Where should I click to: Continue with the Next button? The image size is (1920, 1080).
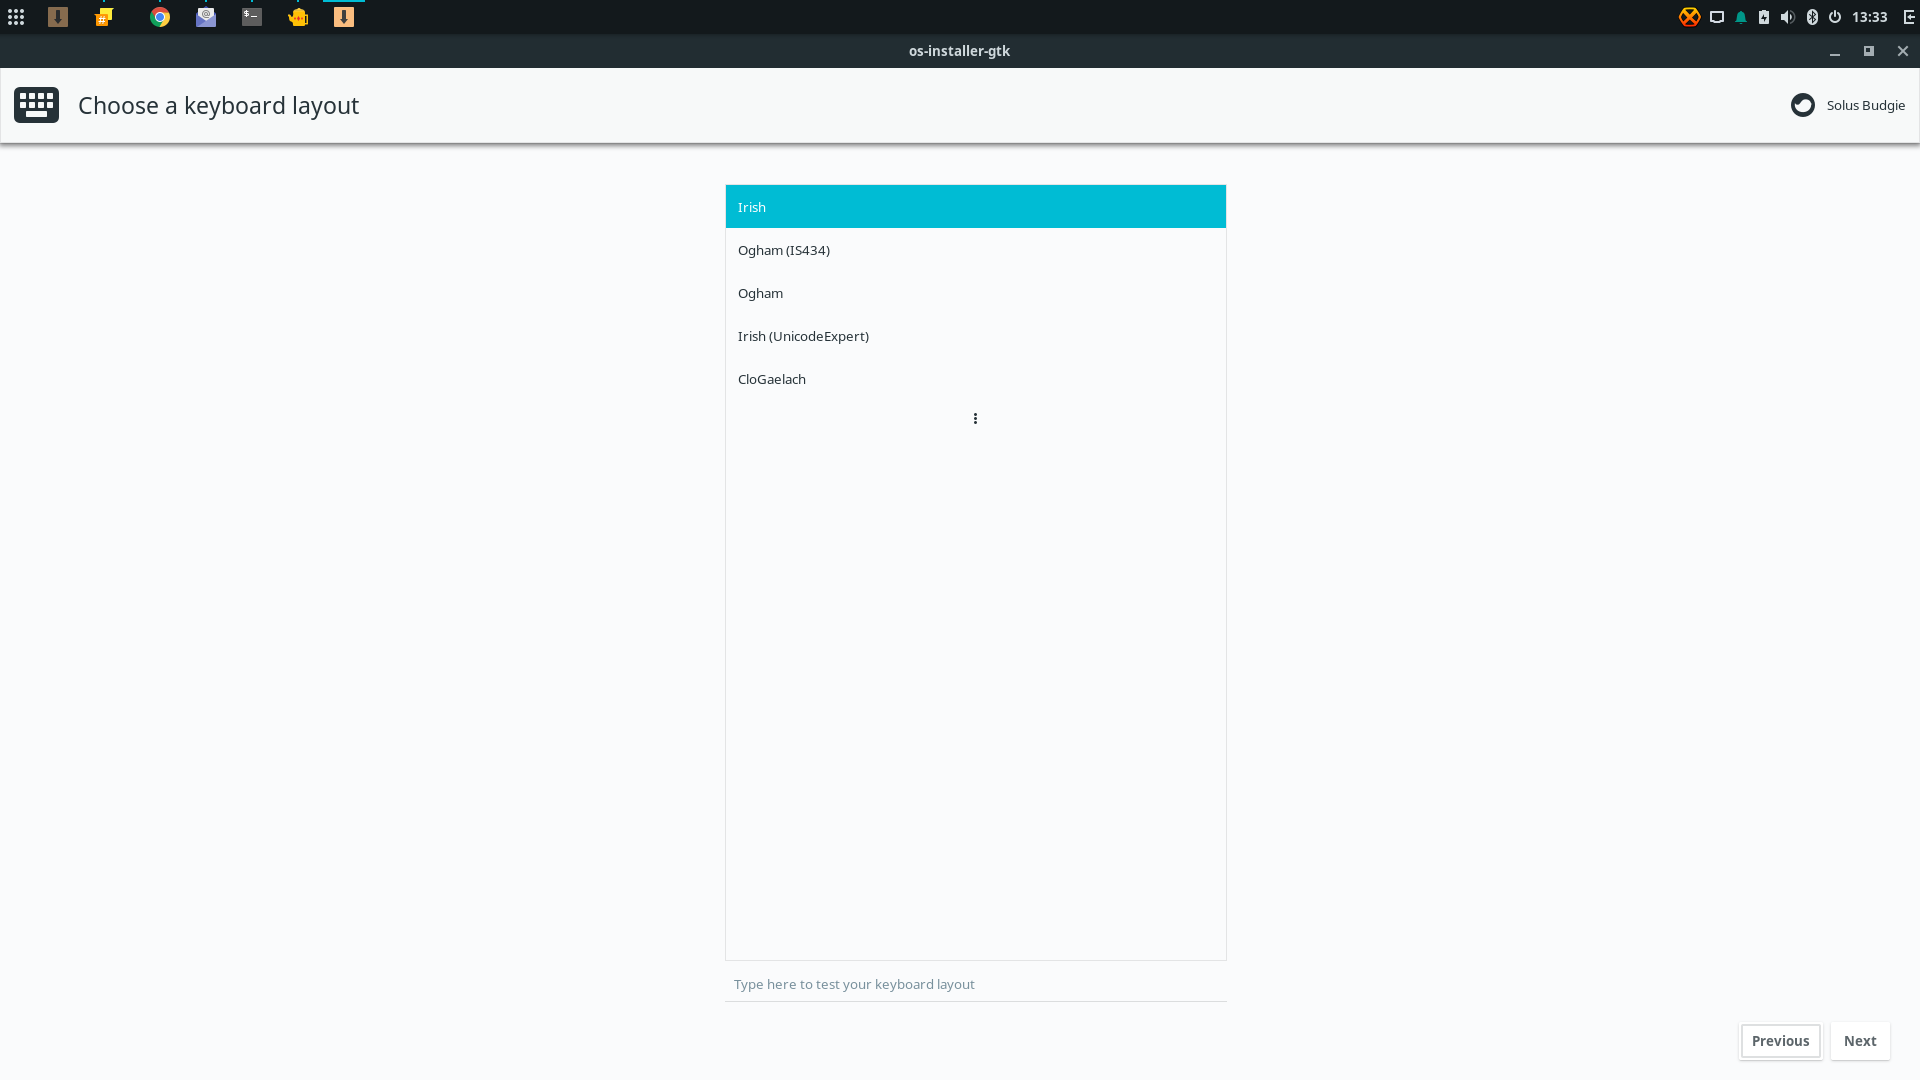(x=1860, y=1041)
